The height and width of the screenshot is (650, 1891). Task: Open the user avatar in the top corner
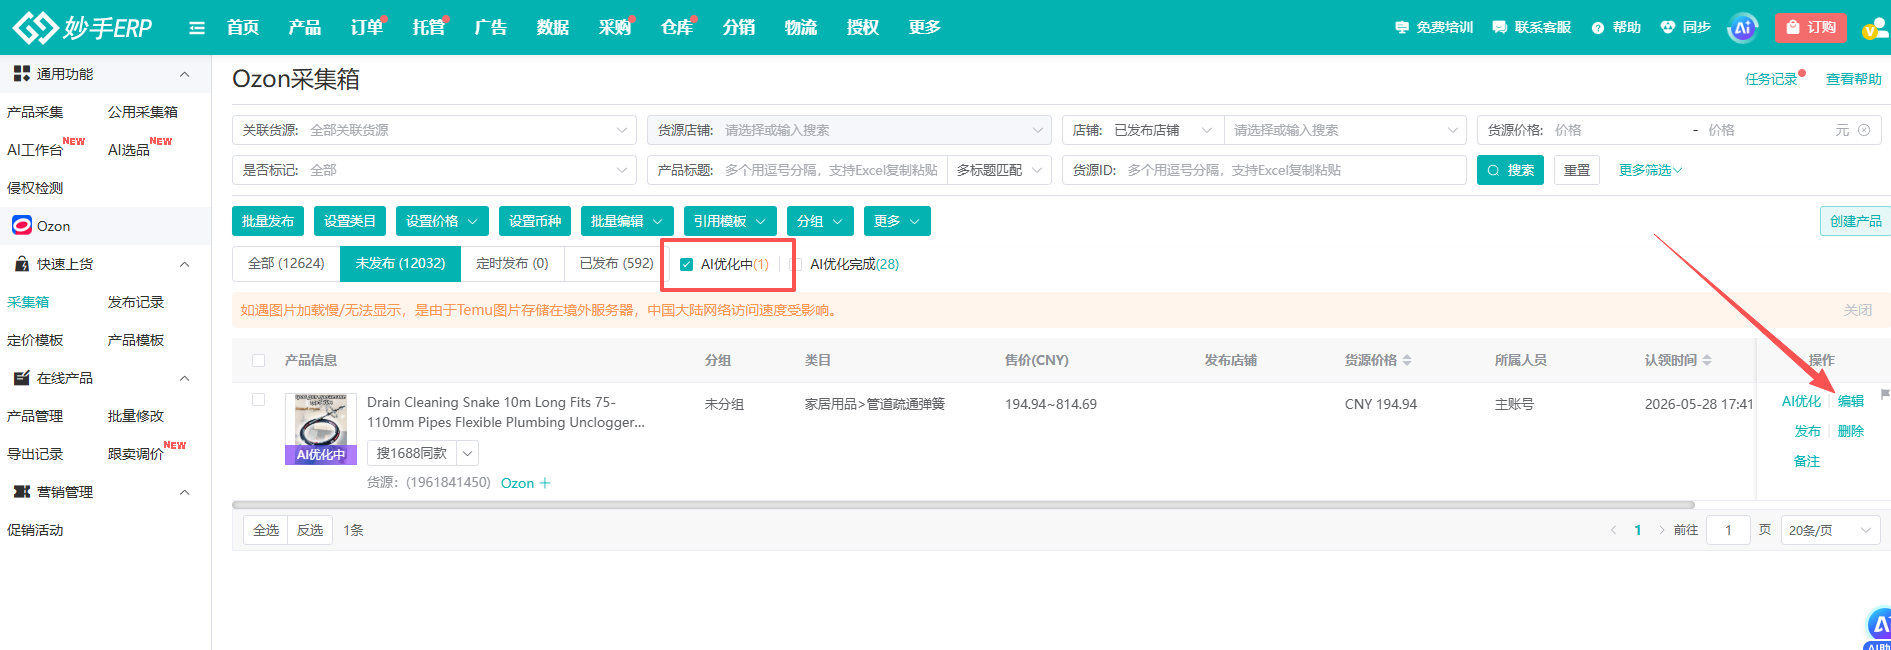tap(1874, 29)
